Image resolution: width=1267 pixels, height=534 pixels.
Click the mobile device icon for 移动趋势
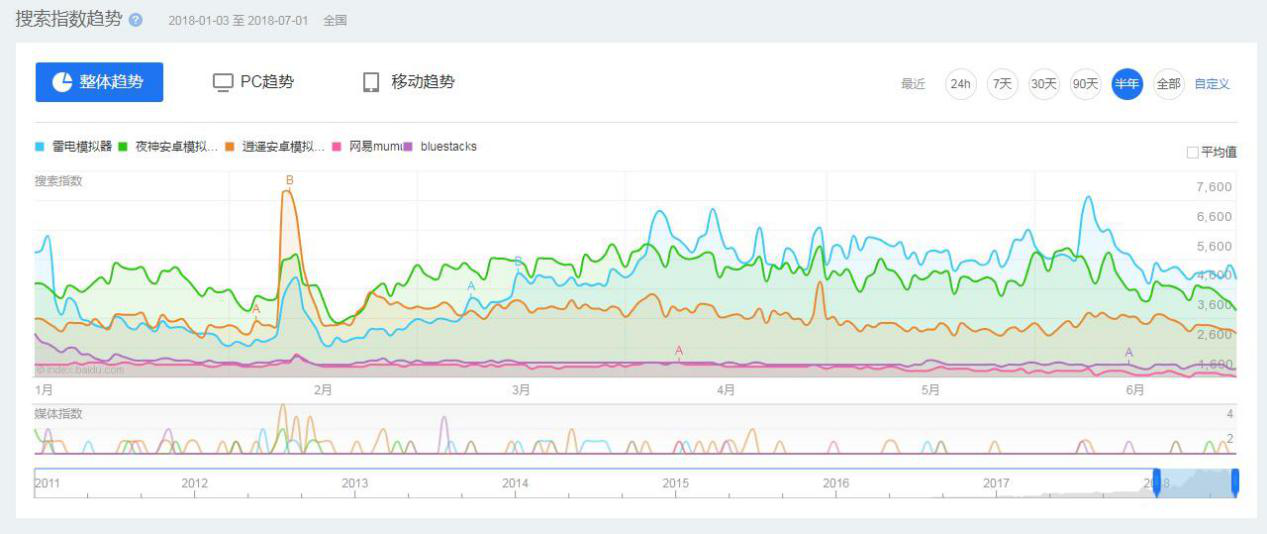click(371, 82)
